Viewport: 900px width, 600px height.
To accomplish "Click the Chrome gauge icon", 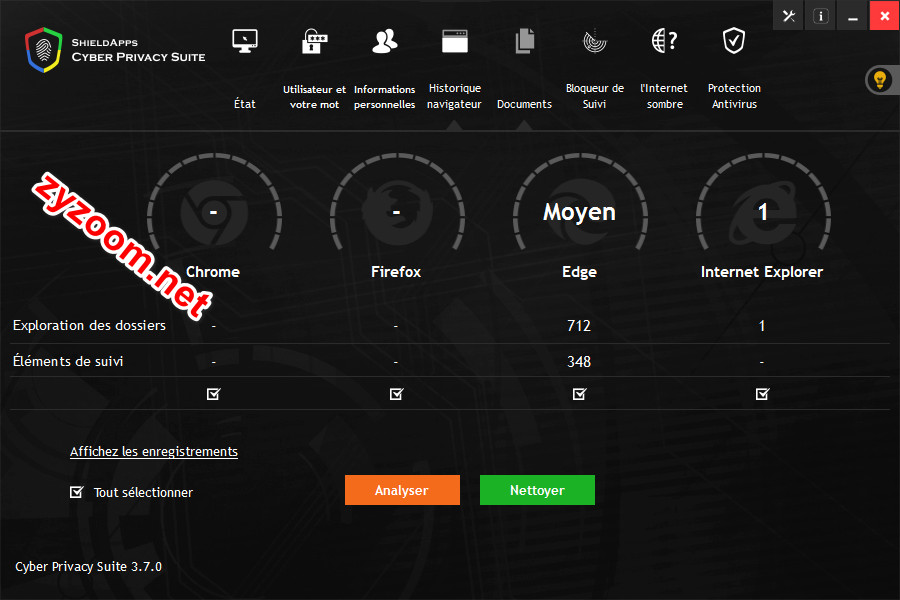I will point(214,202).
